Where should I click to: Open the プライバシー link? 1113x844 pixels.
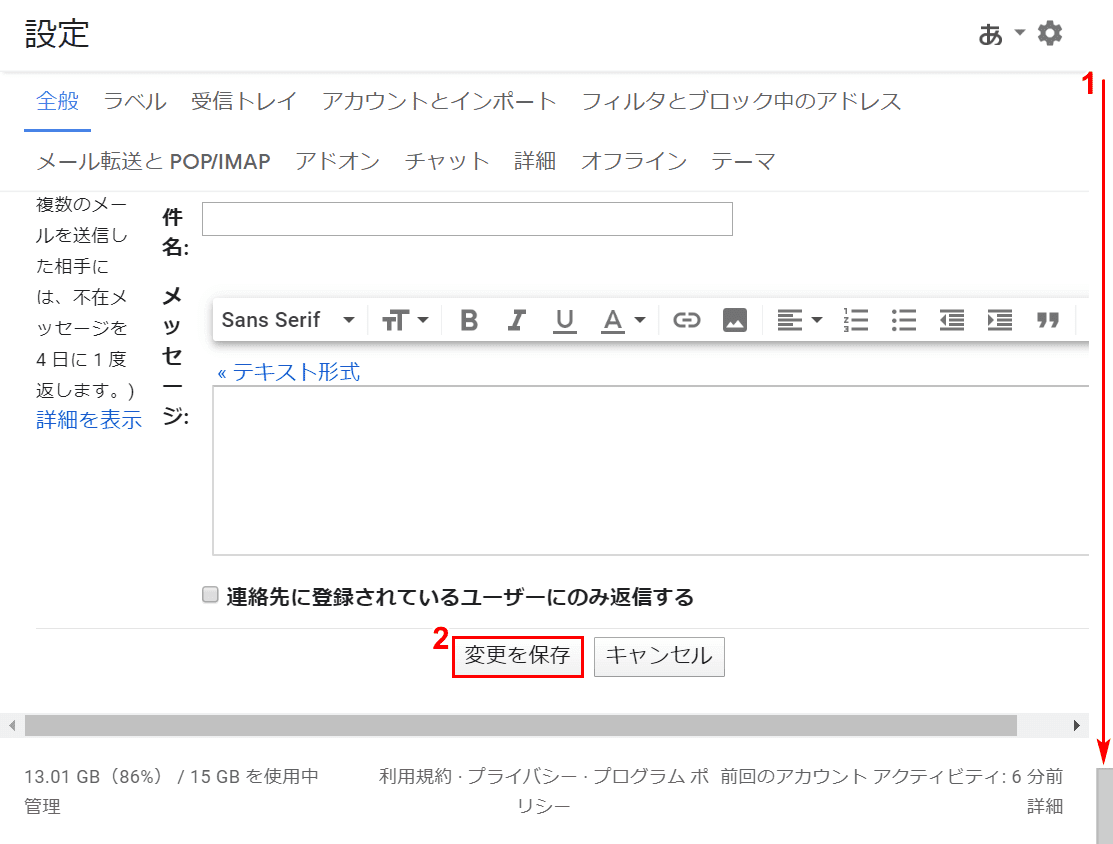pyautogui.click(x=522, y=776)
